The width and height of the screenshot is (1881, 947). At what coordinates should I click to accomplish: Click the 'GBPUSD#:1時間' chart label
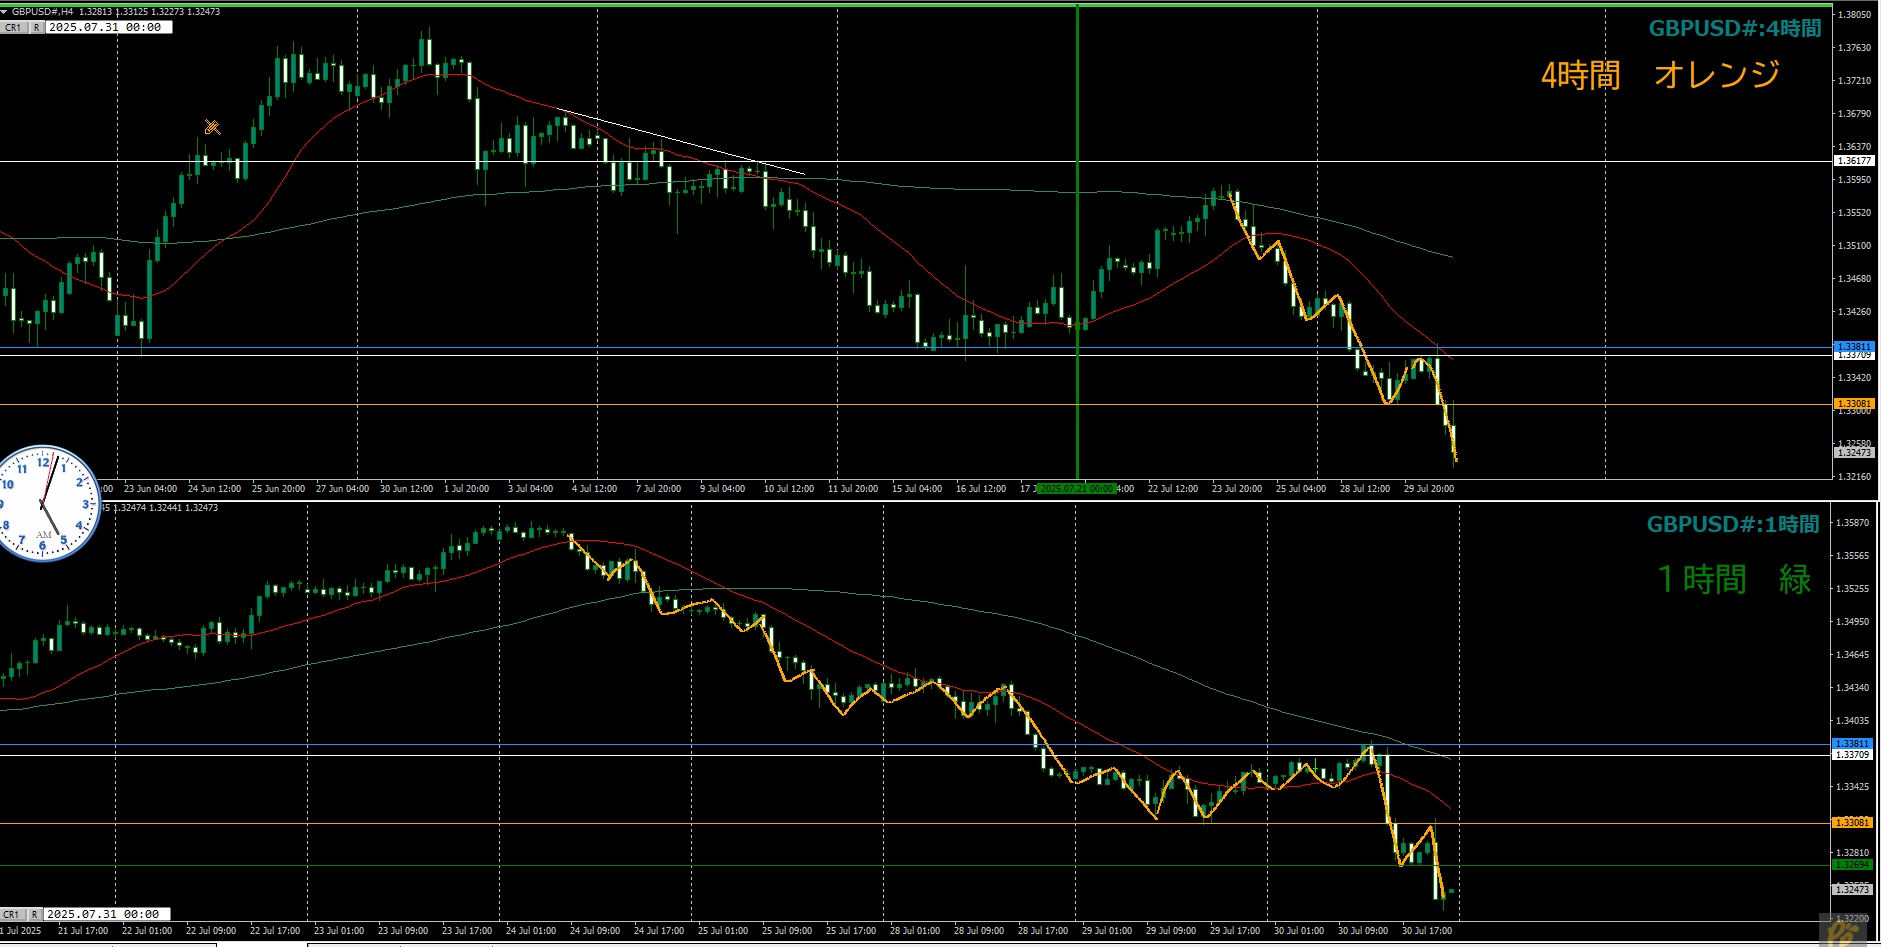1733,524
